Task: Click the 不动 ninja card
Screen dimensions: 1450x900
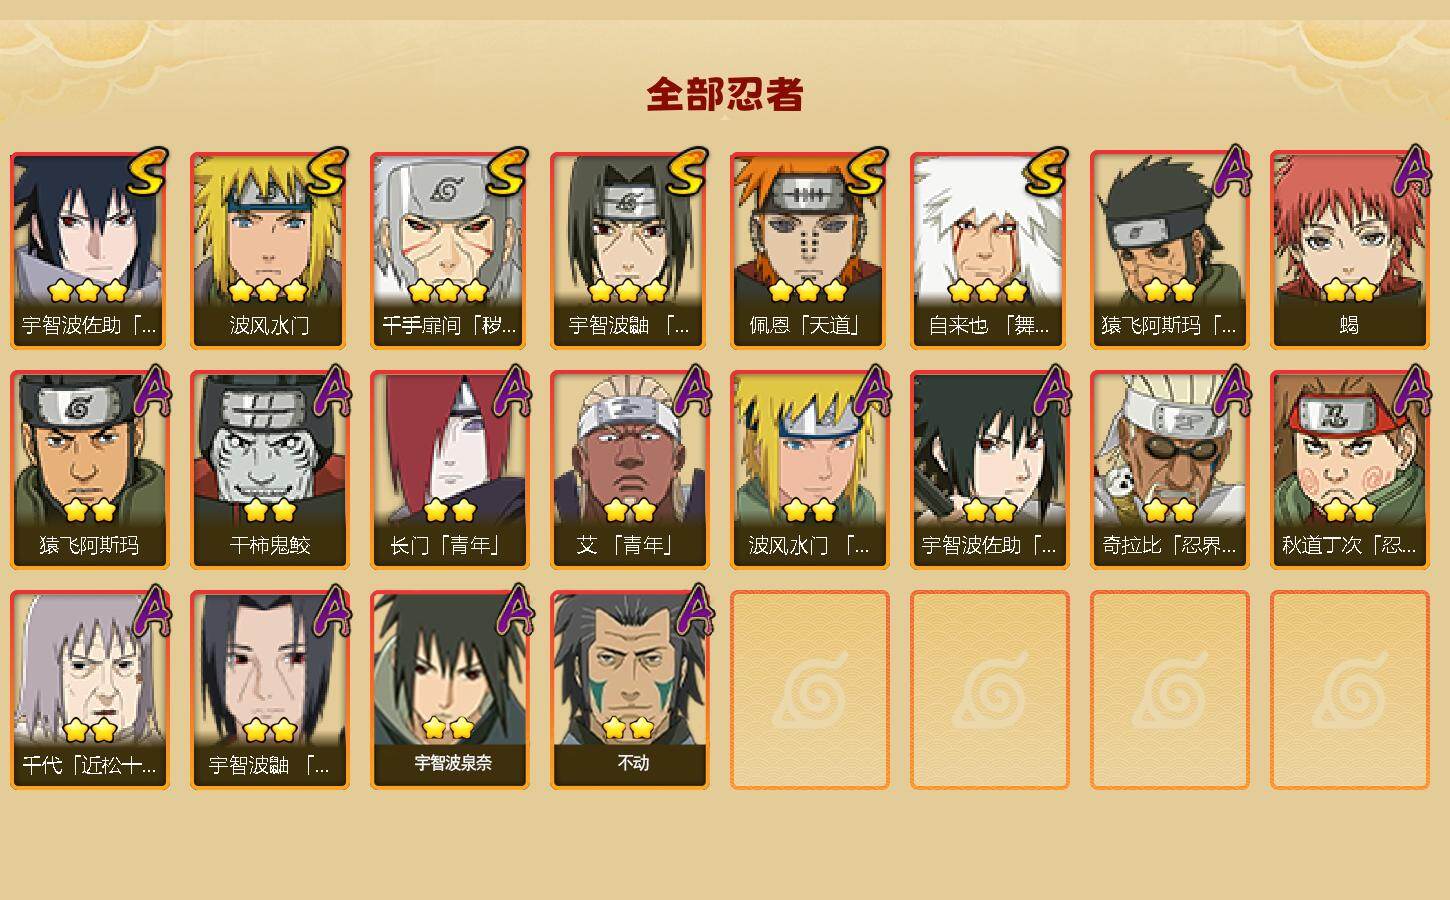Action: coord(629,689)
